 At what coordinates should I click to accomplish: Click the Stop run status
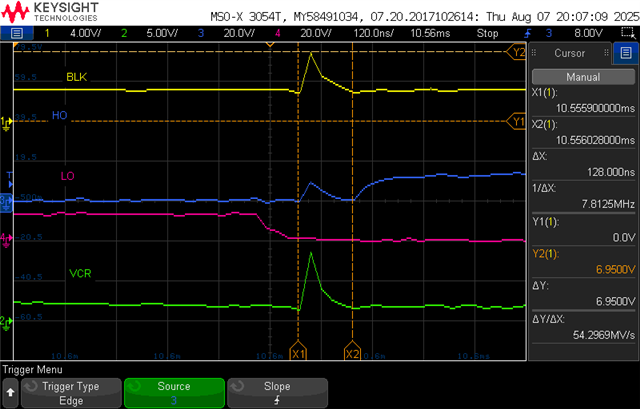pyautogui.click(x=487, y=33)
